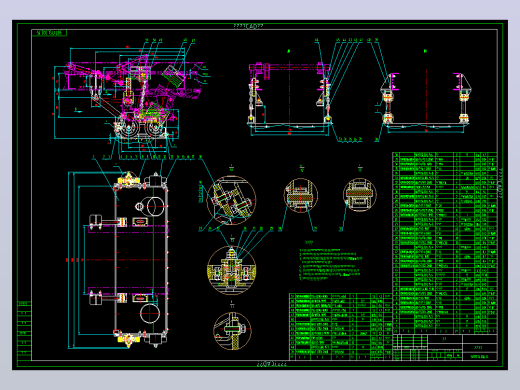This screenshot has height=390, width=520.
Task: Pick the bottom bolt detail circle
Action: click(x=232, y=331)
